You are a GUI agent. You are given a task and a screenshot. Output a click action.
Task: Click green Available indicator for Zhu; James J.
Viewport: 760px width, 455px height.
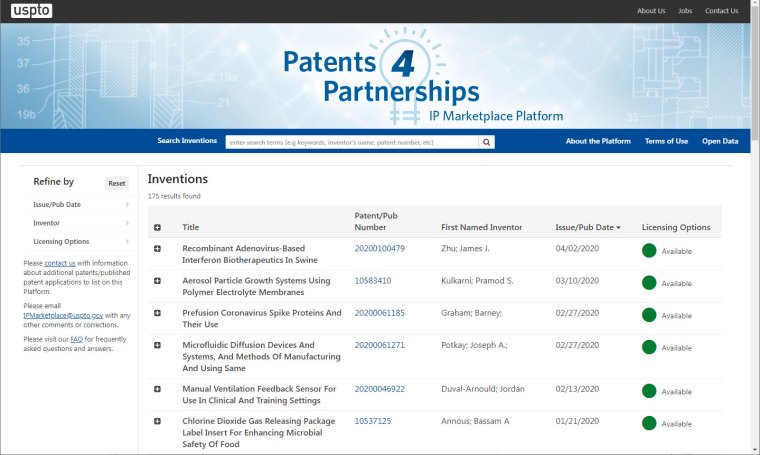[649, 251]
